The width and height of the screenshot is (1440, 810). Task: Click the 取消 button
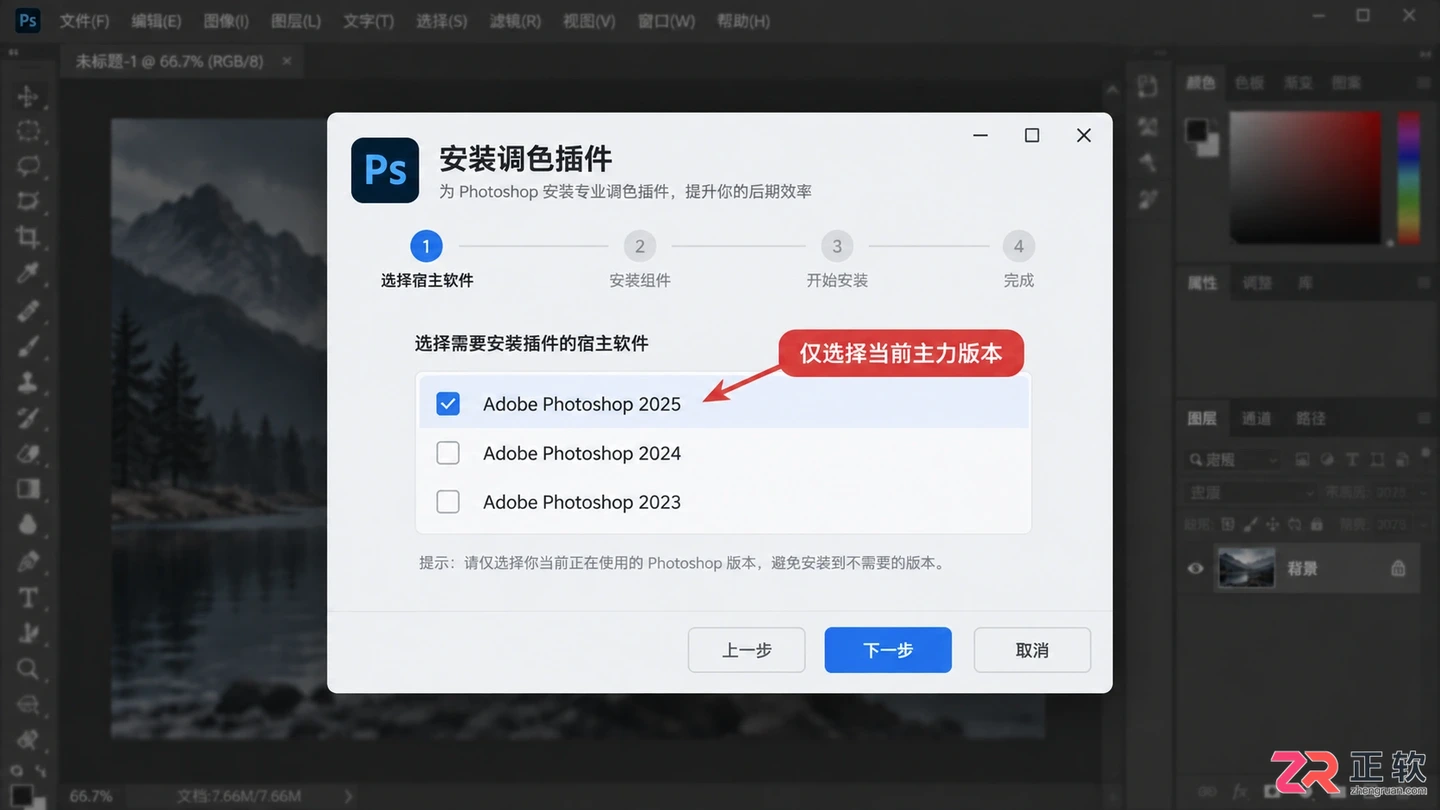point(1032,650)
